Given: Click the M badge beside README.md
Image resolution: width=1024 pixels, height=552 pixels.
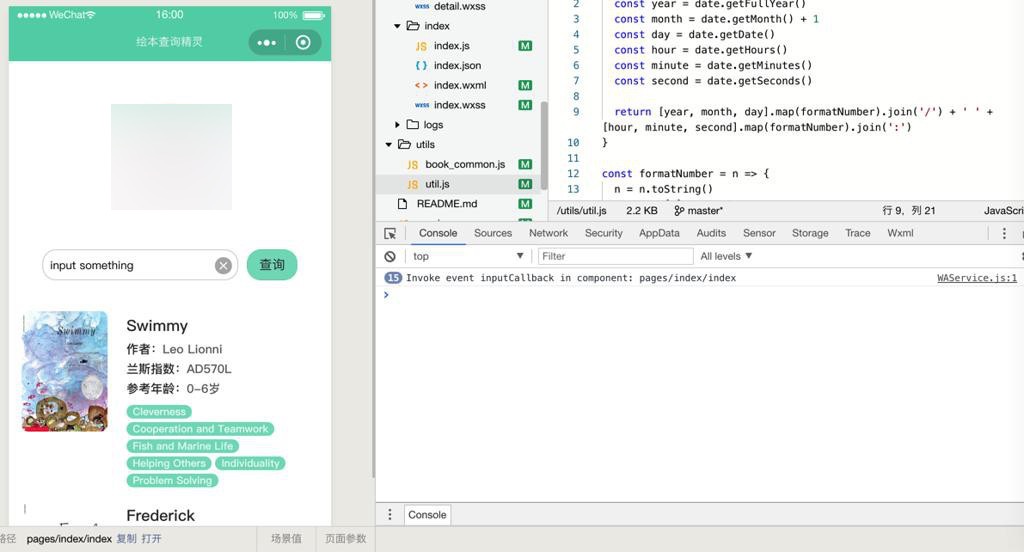Looking at the screenshot, I should (x=525, y=204).
